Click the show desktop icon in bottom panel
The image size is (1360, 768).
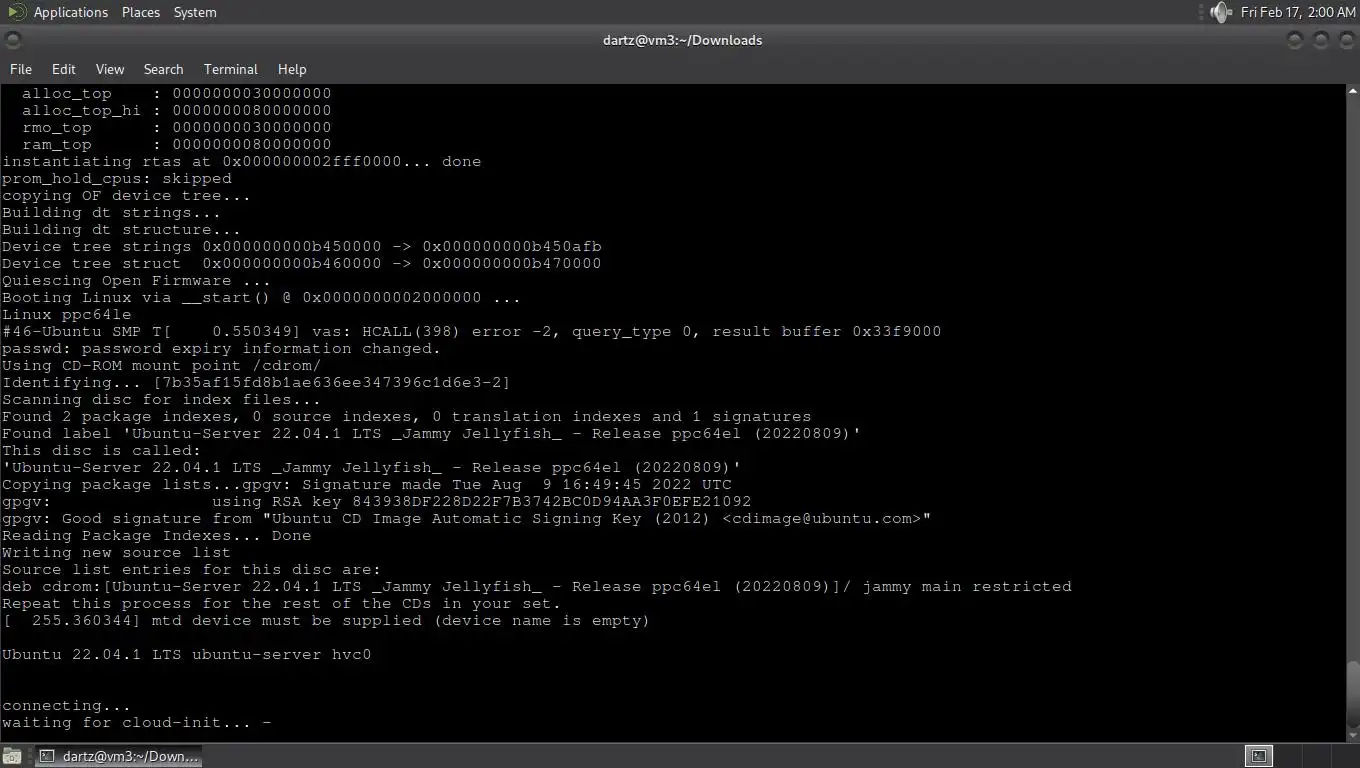[11, 756]
